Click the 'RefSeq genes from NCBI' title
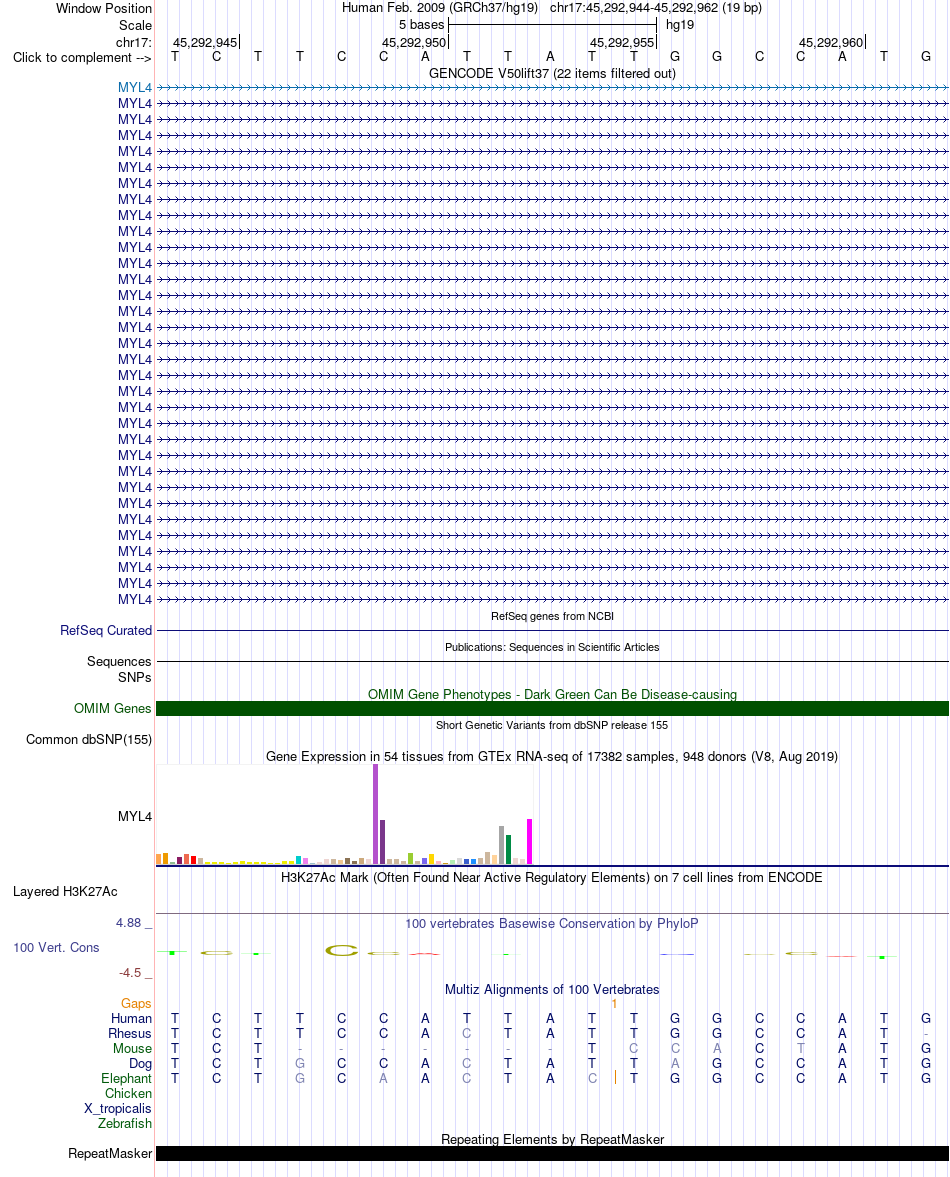Screen dimensions: 950x1177 click(552, 616)
